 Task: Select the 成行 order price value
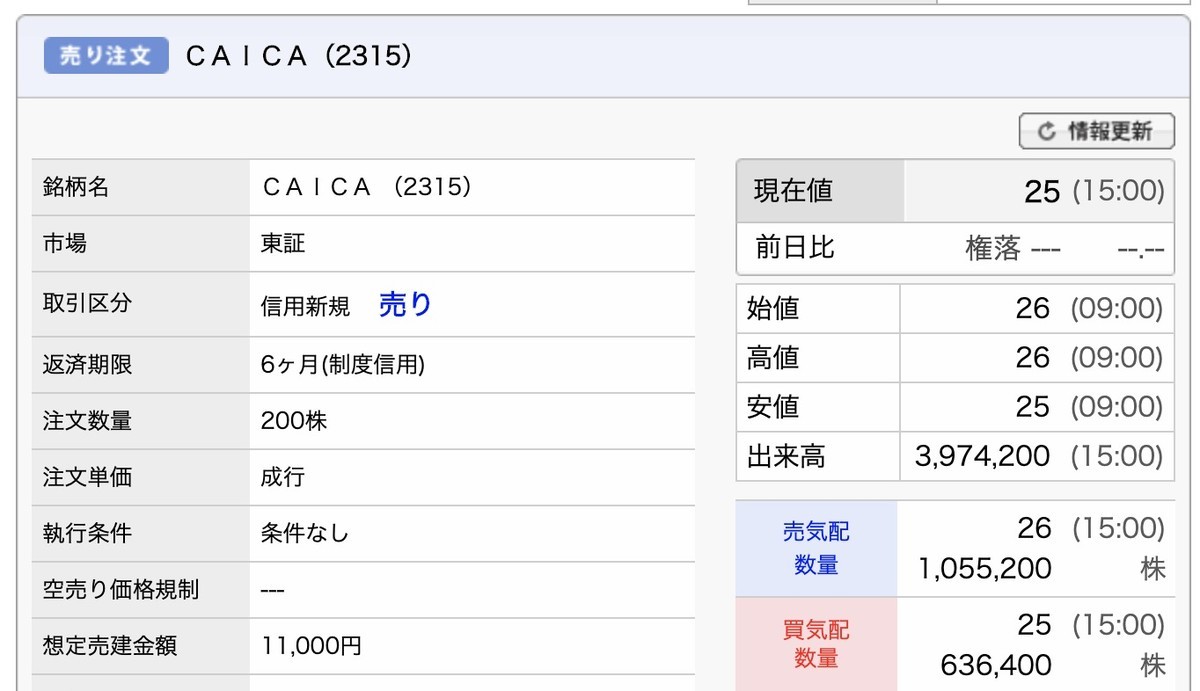282,477
